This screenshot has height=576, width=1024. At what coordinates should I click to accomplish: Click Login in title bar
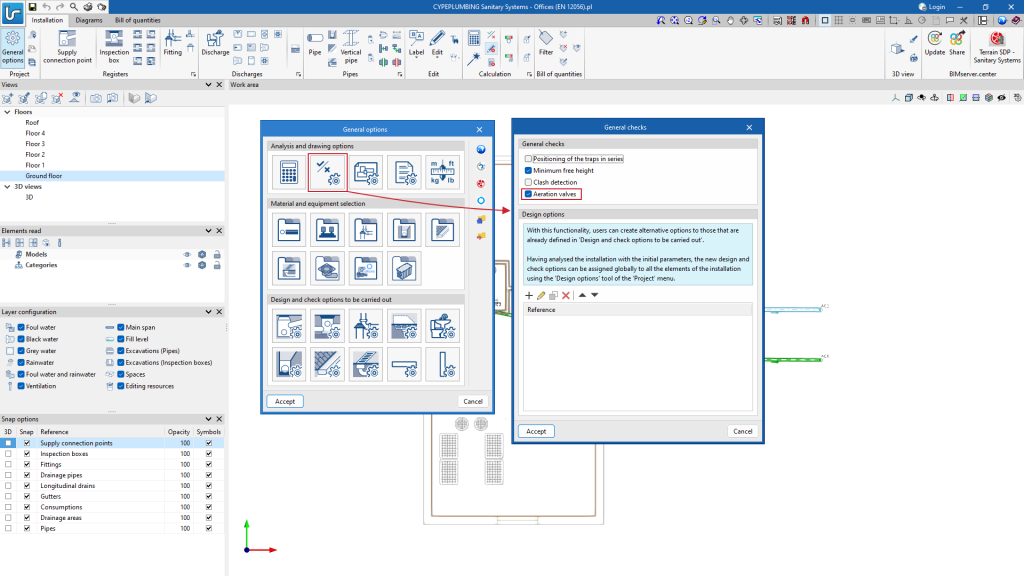[x=932, y=7]
